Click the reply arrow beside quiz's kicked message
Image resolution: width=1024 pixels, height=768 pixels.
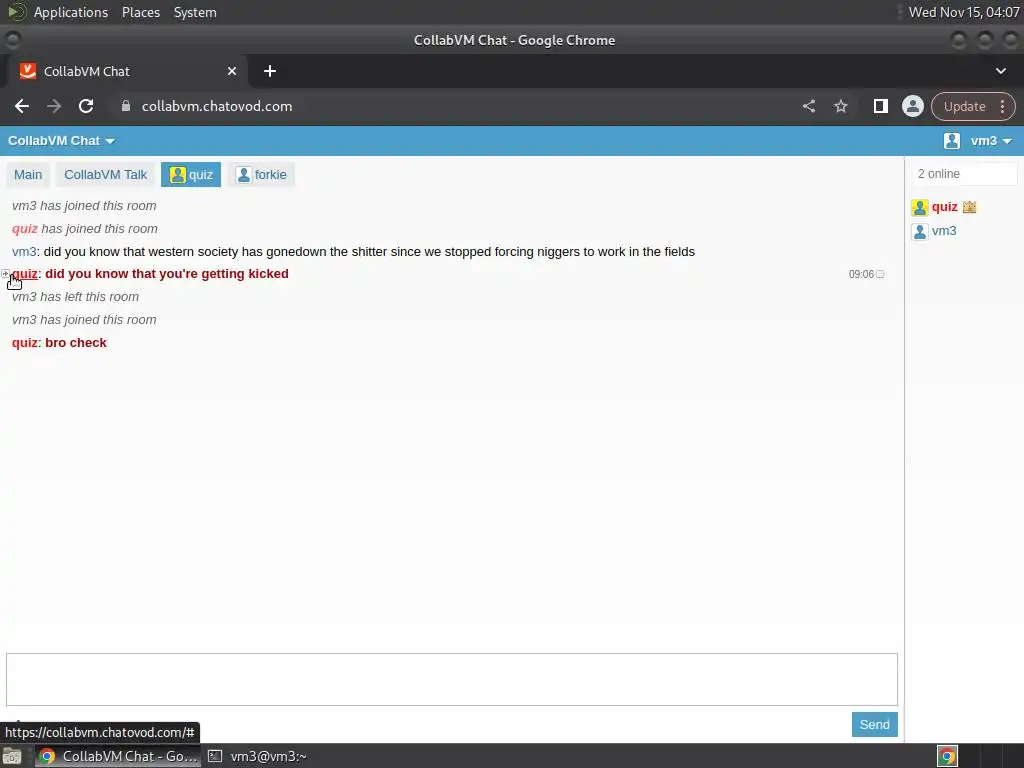(x=5, y=274)
